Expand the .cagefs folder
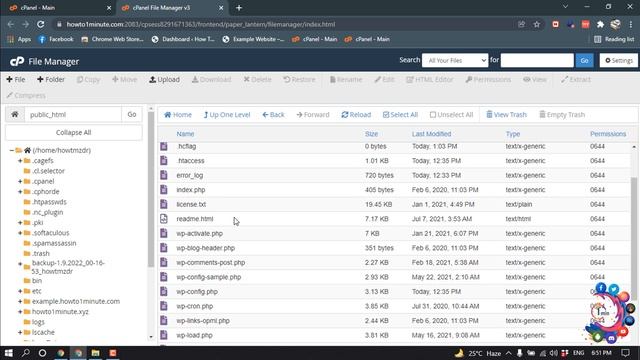The height and width of the screenshot is (360, 640). [20, 161]
